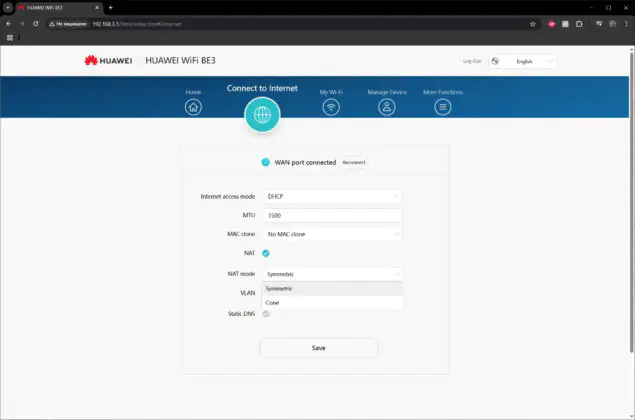Open the My Wi-Fi icon
Screen dimensions: 635x420
click(331, 107)
